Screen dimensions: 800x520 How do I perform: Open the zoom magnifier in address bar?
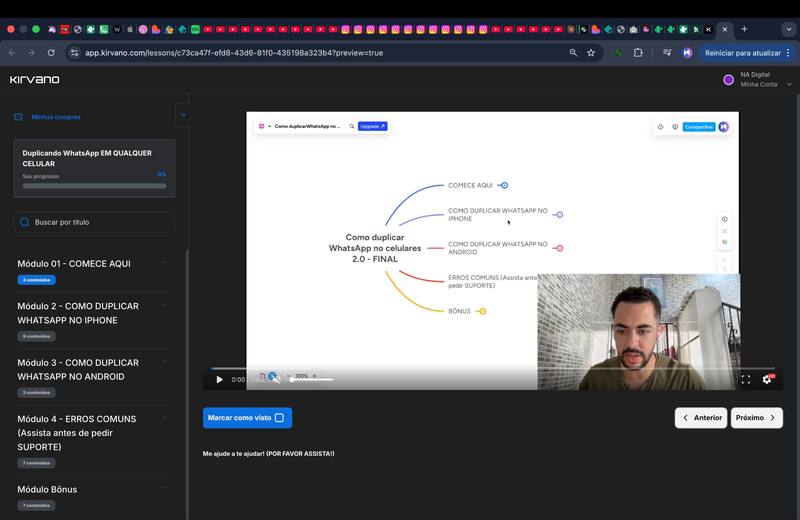573,53
